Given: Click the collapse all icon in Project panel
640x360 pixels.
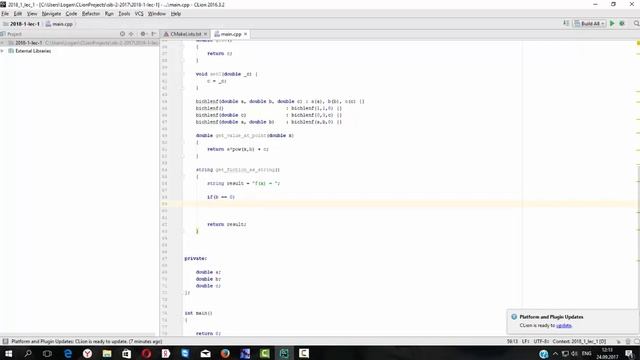Looking at the screenshot, I should point(131,34).
